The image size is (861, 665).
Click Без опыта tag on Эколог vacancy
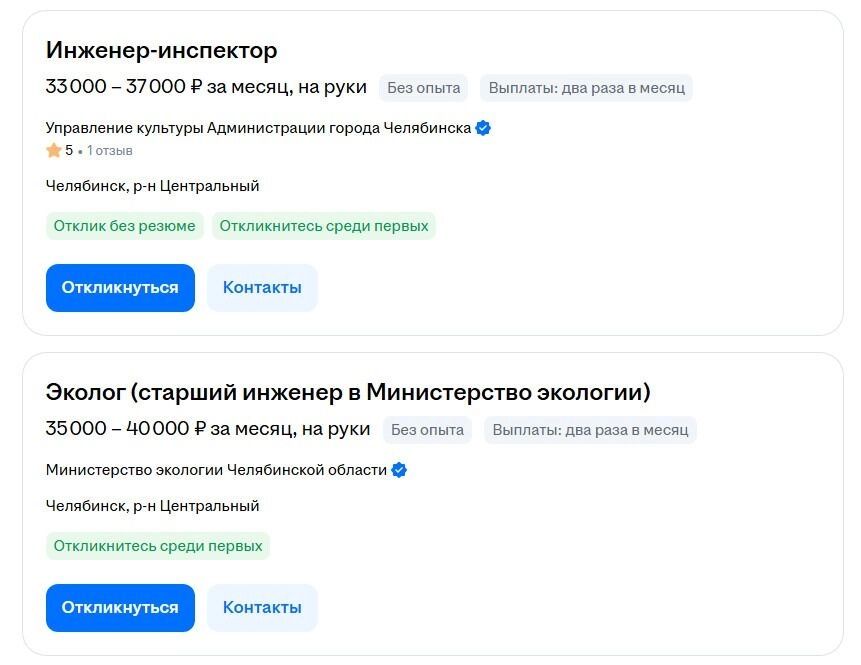pos(428,430)
